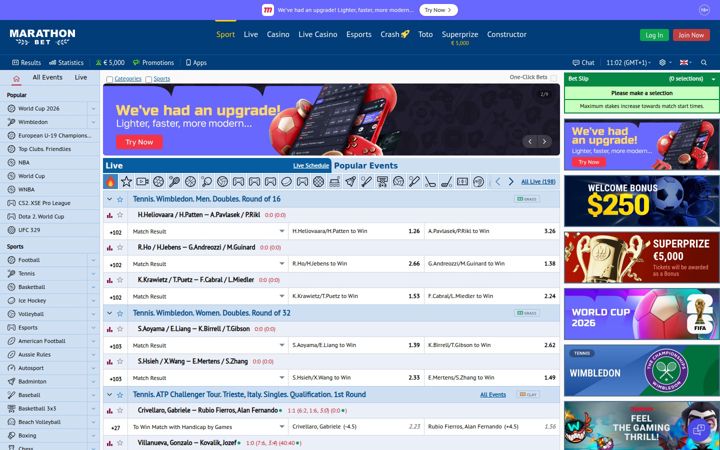Show the next banner slide with right arrow
The width and height of the screenshot is (720, 450).
[x=544, y=141]
